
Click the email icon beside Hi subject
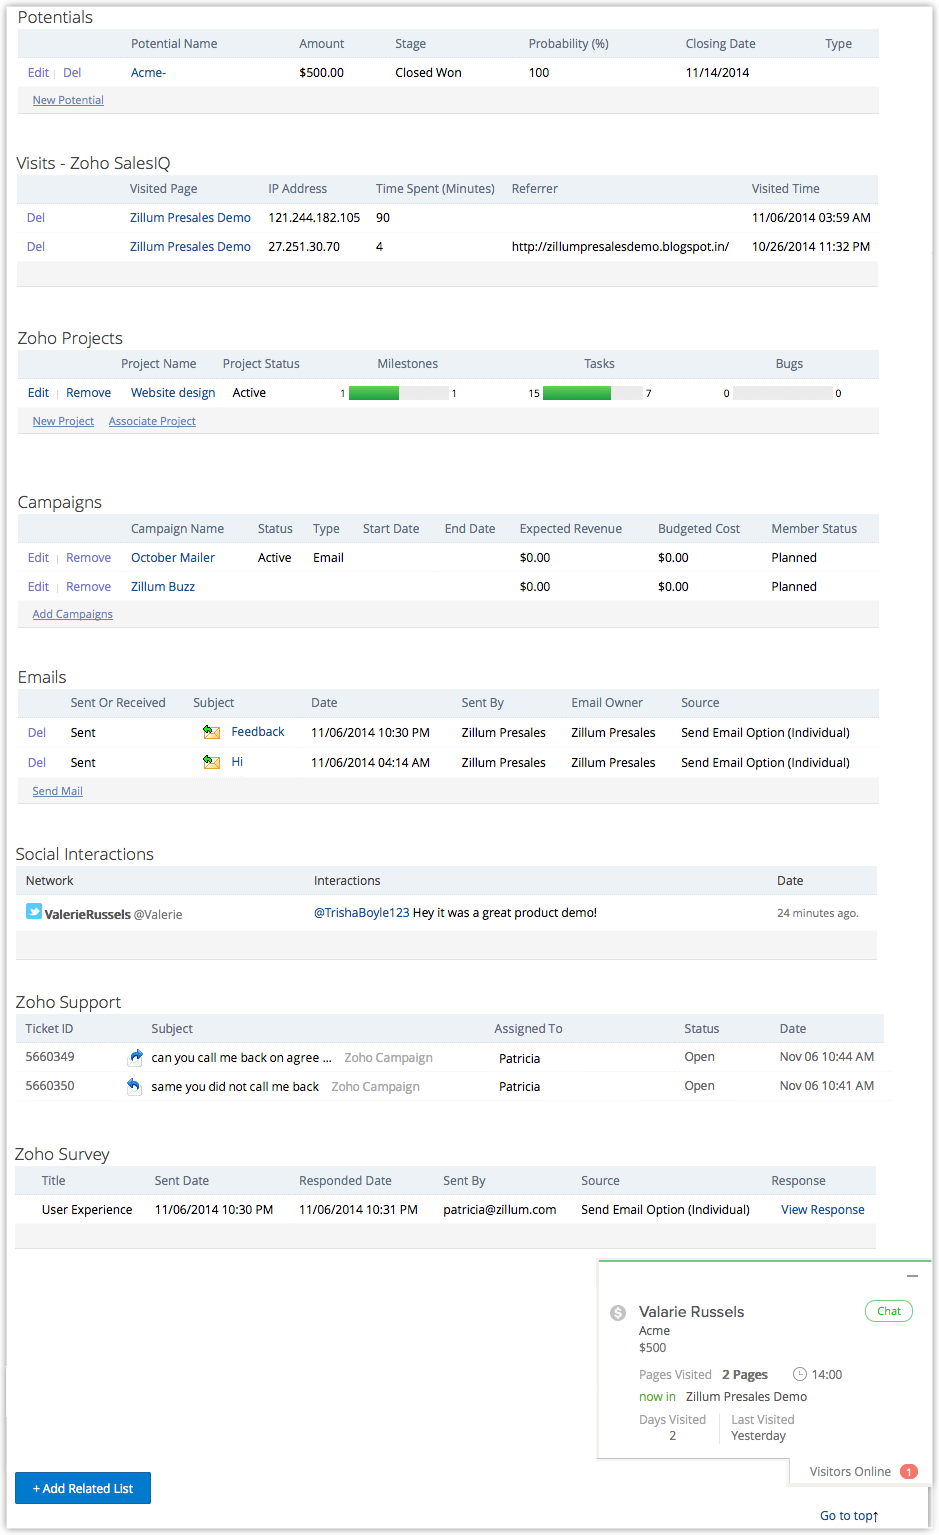[211, 762]
